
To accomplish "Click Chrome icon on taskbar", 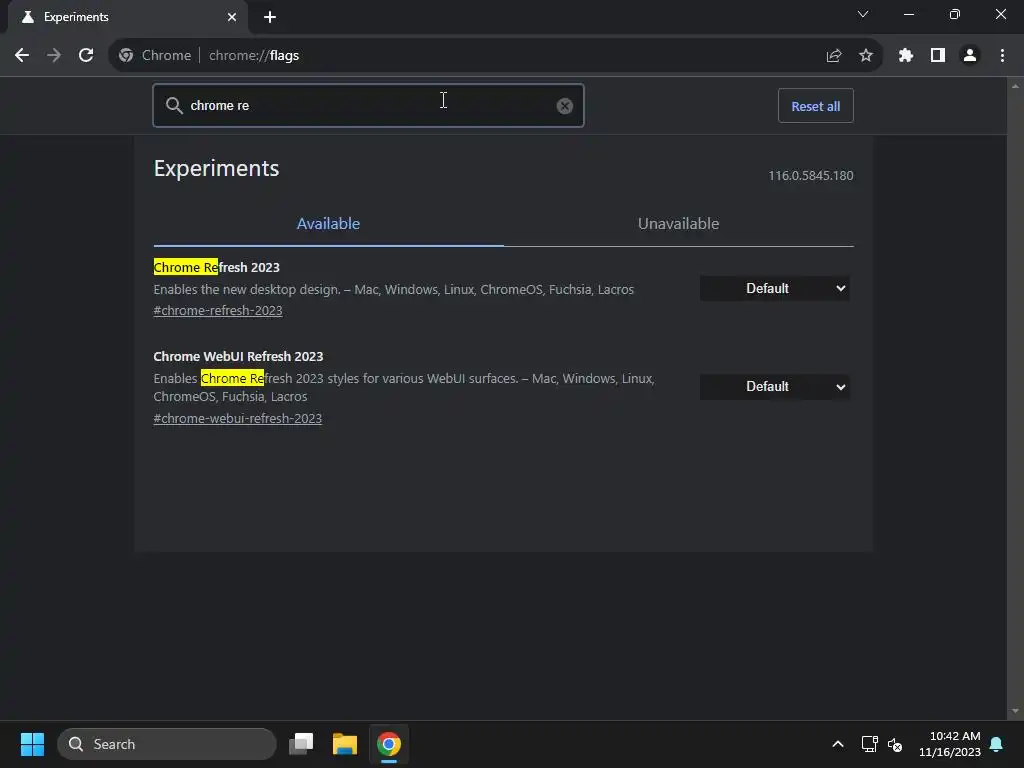I will 389,744.
